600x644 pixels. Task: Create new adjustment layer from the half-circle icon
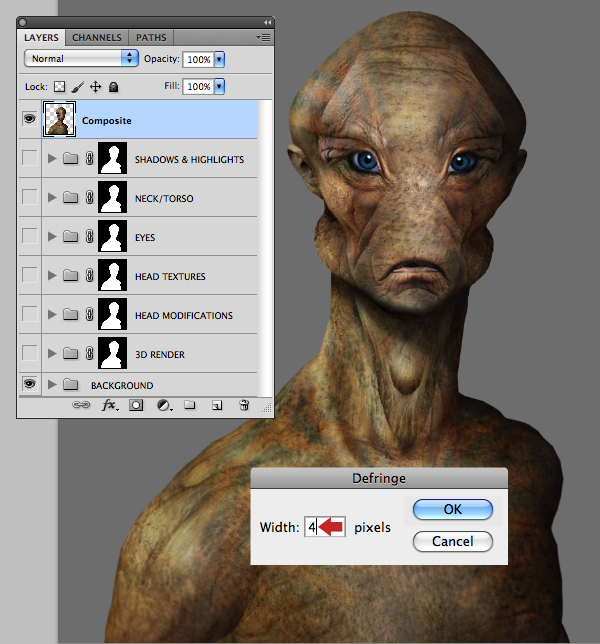coord(164,405)
